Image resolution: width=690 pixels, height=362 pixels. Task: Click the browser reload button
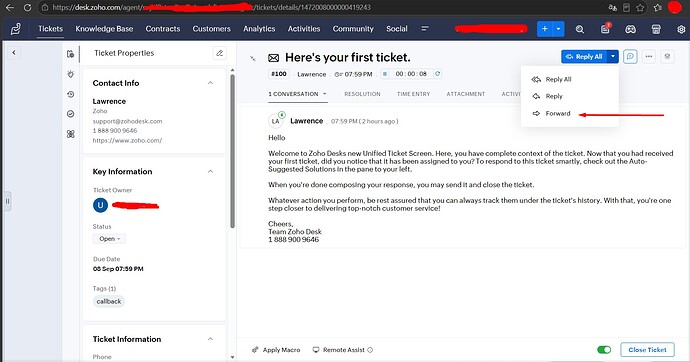click(x=27, y=7)
